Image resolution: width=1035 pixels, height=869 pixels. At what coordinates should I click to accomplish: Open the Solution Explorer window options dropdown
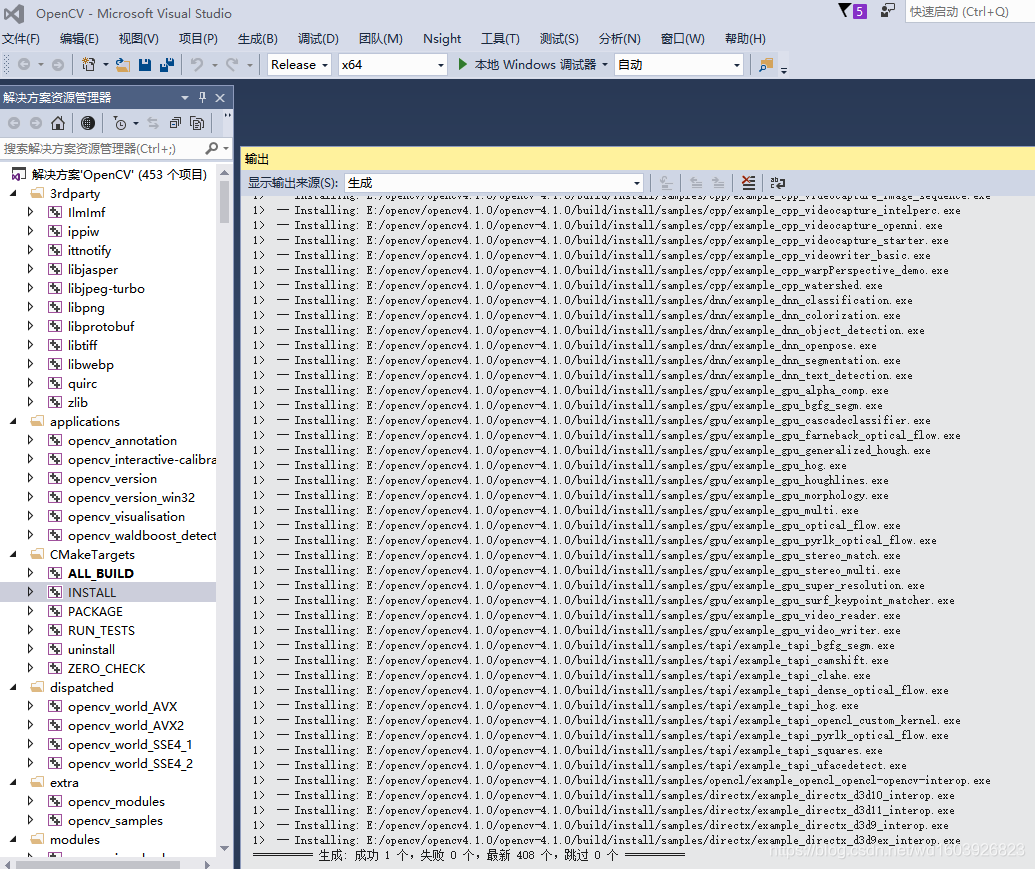point(185,98)
